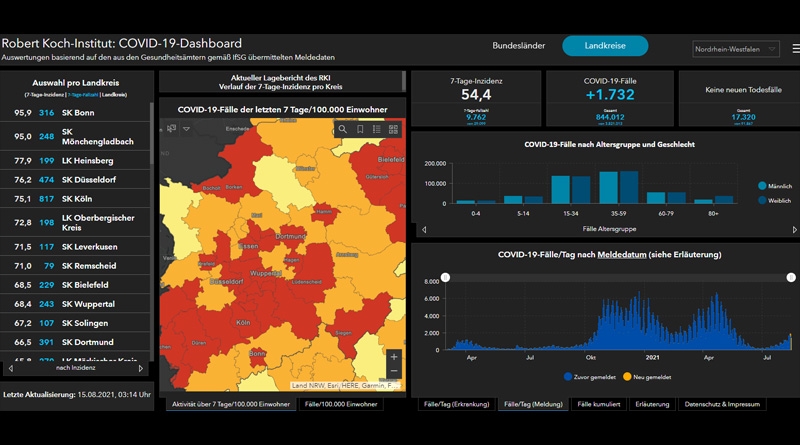Select SK Düsseldorf row
Image resolution: width=800 pixels, height=445 pixels.
(75, 180)
